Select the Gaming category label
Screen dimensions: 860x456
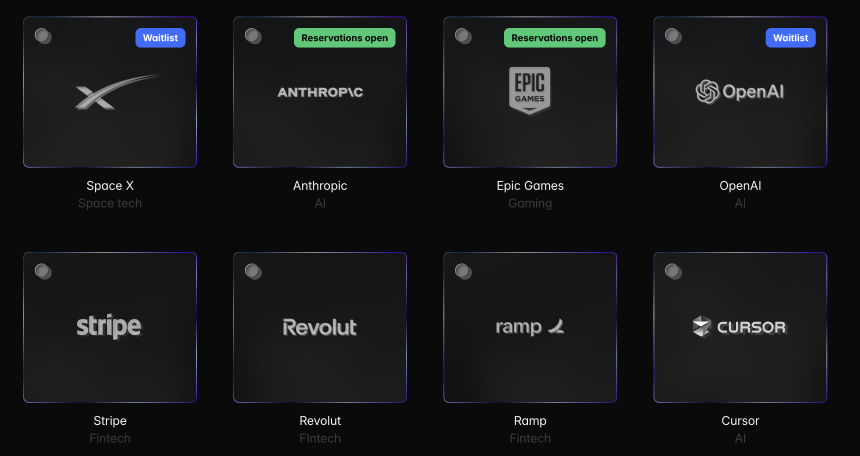[530, 203]
